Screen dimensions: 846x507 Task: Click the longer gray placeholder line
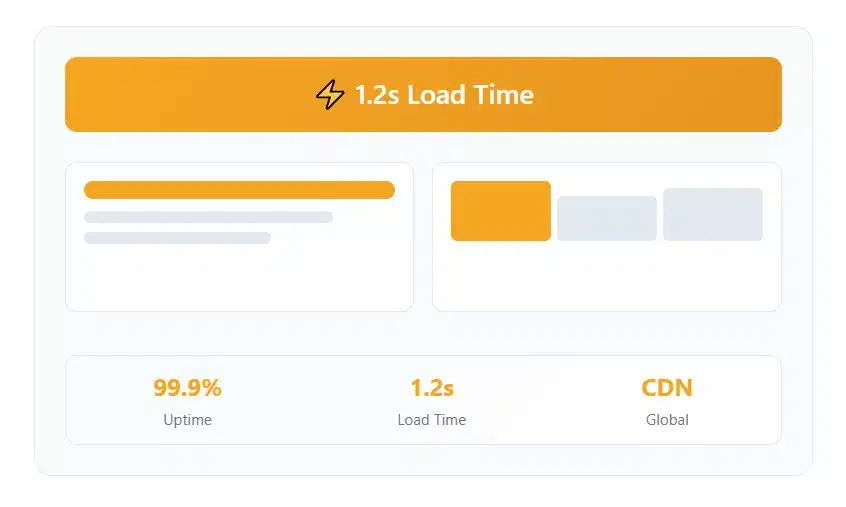coord(208,217)
